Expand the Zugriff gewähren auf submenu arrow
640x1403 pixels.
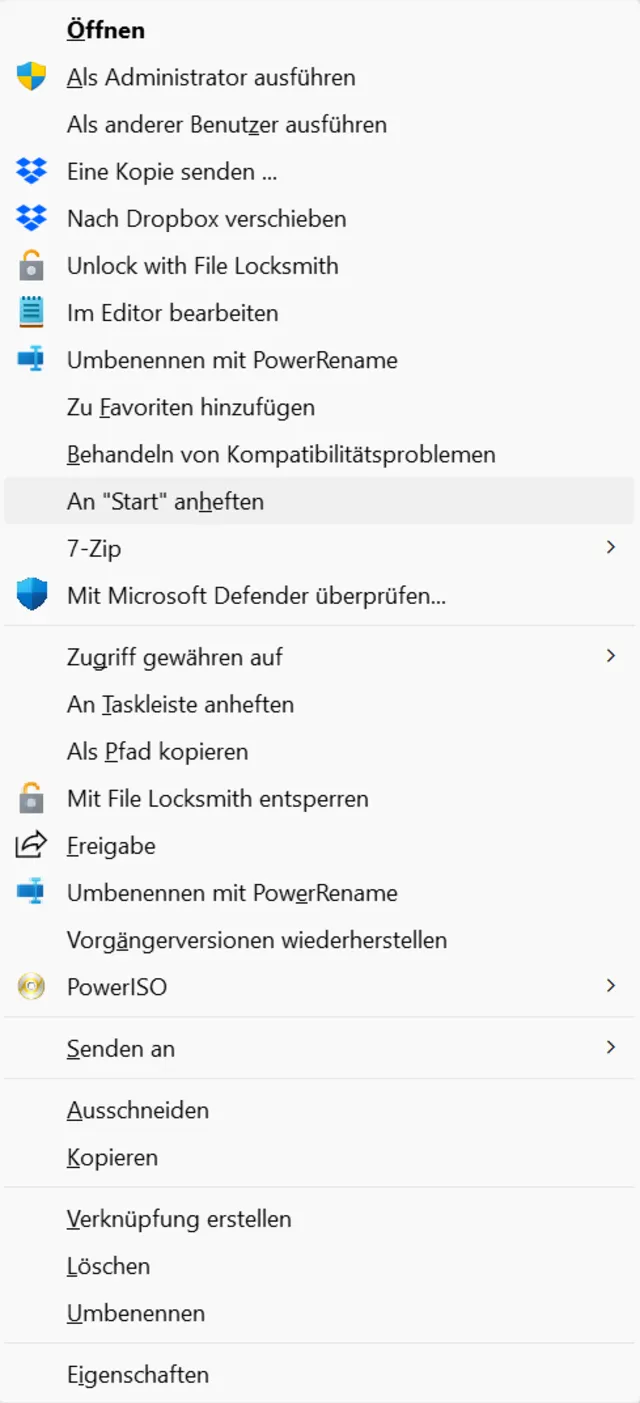tap(611, 656)
